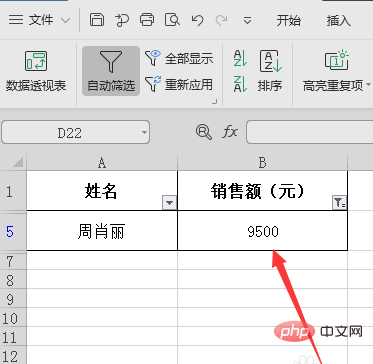
Task: Select row header 10
Action: point(13,318)
